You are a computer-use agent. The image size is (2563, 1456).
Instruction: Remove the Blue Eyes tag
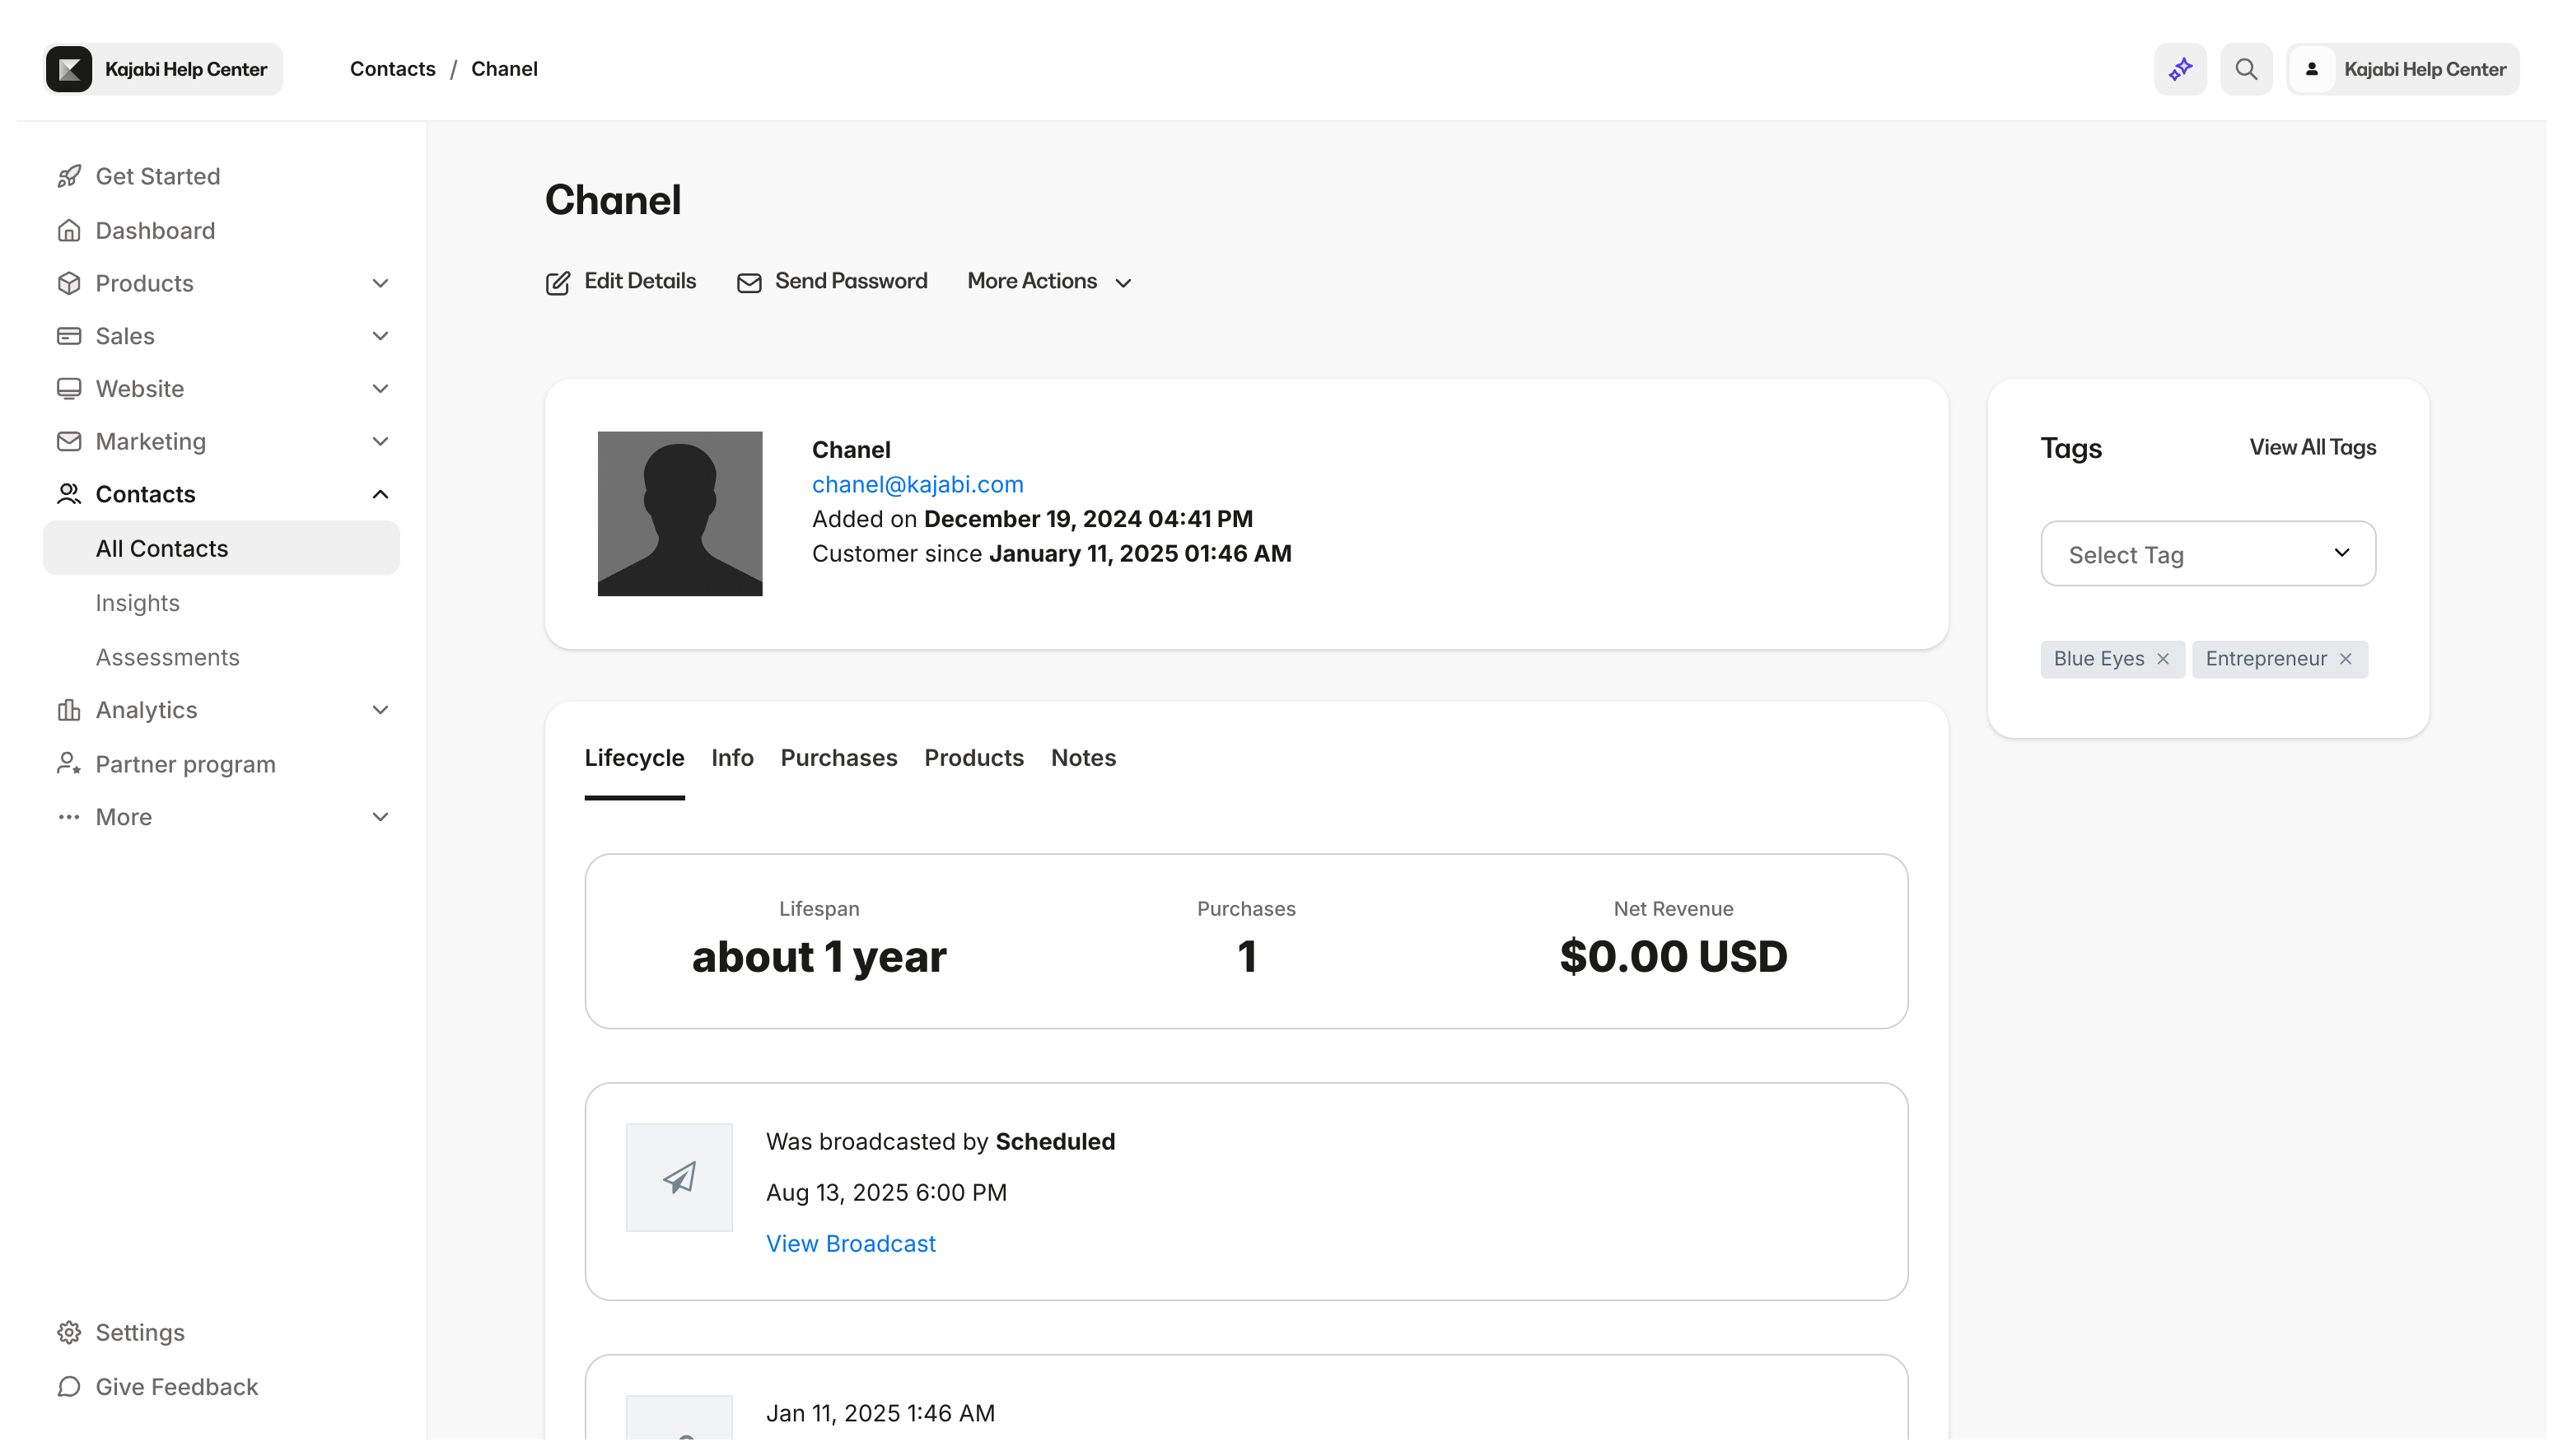[x=2163, y=658]
